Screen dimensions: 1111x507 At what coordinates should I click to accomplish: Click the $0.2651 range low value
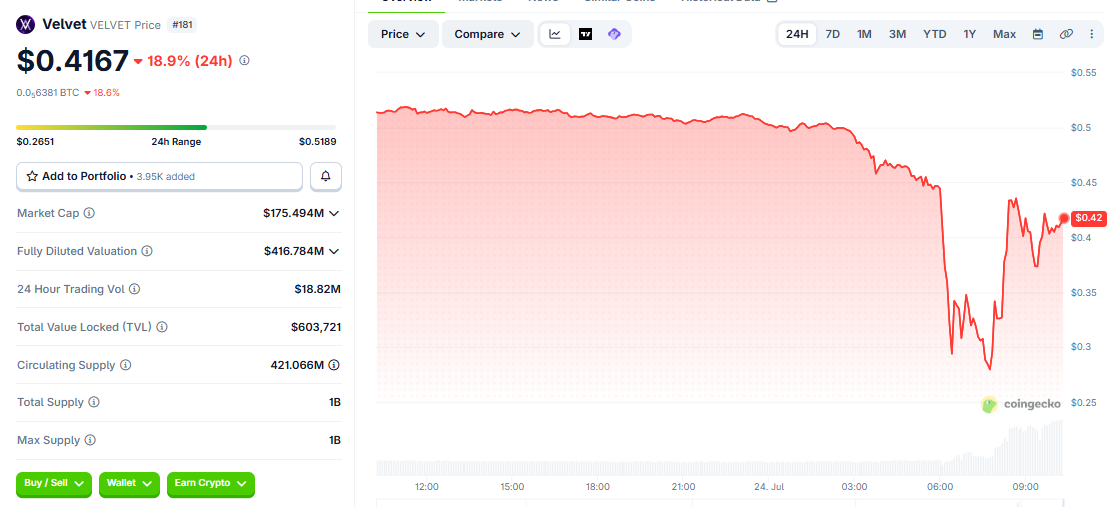(35, 142)
